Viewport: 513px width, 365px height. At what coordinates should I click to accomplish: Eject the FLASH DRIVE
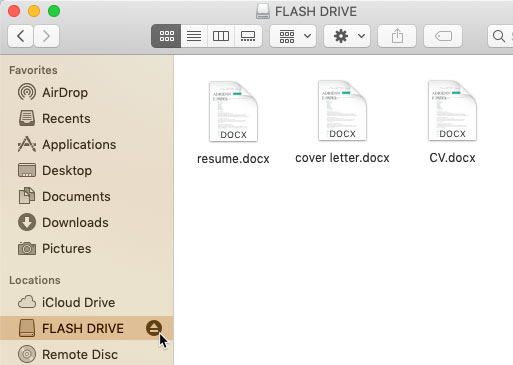pos(154,328)
